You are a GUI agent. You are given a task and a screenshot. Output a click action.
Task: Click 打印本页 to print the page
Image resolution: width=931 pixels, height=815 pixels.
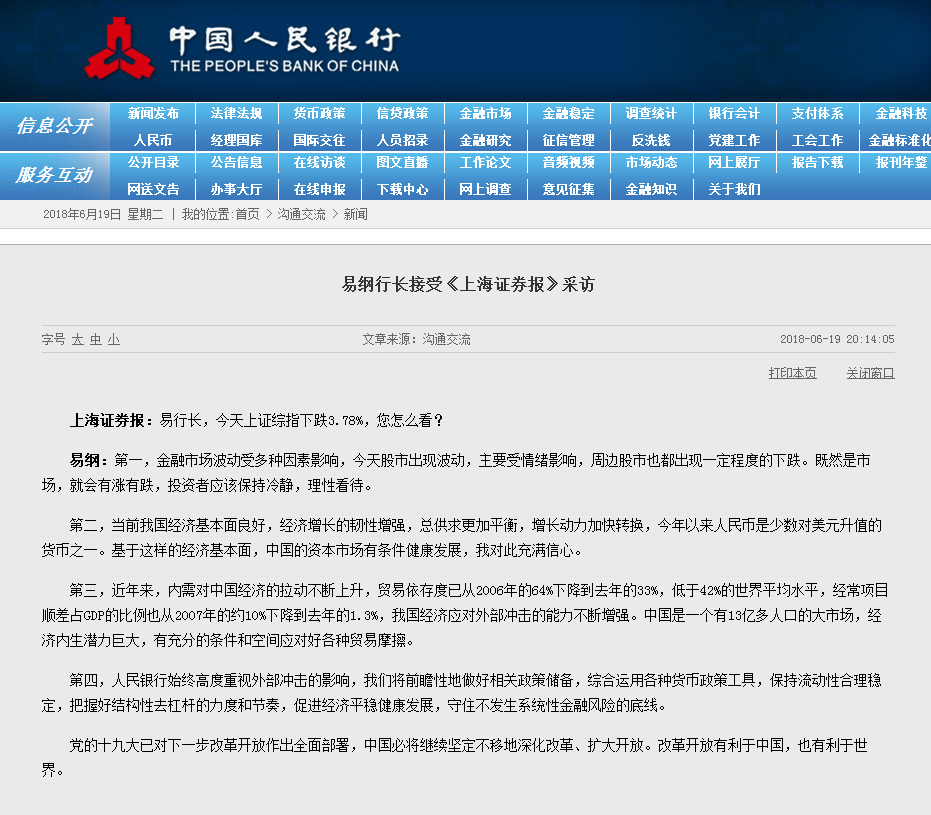point(792,373)
